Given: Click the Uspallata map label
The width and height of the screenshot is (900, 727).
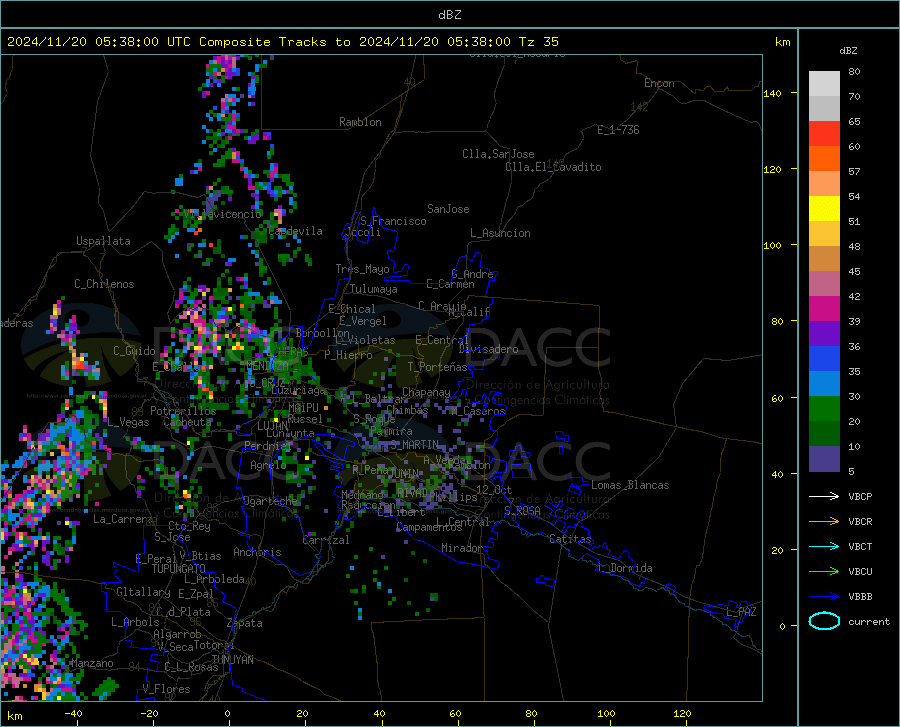Looking at the screenshot, I should [103, 242].
